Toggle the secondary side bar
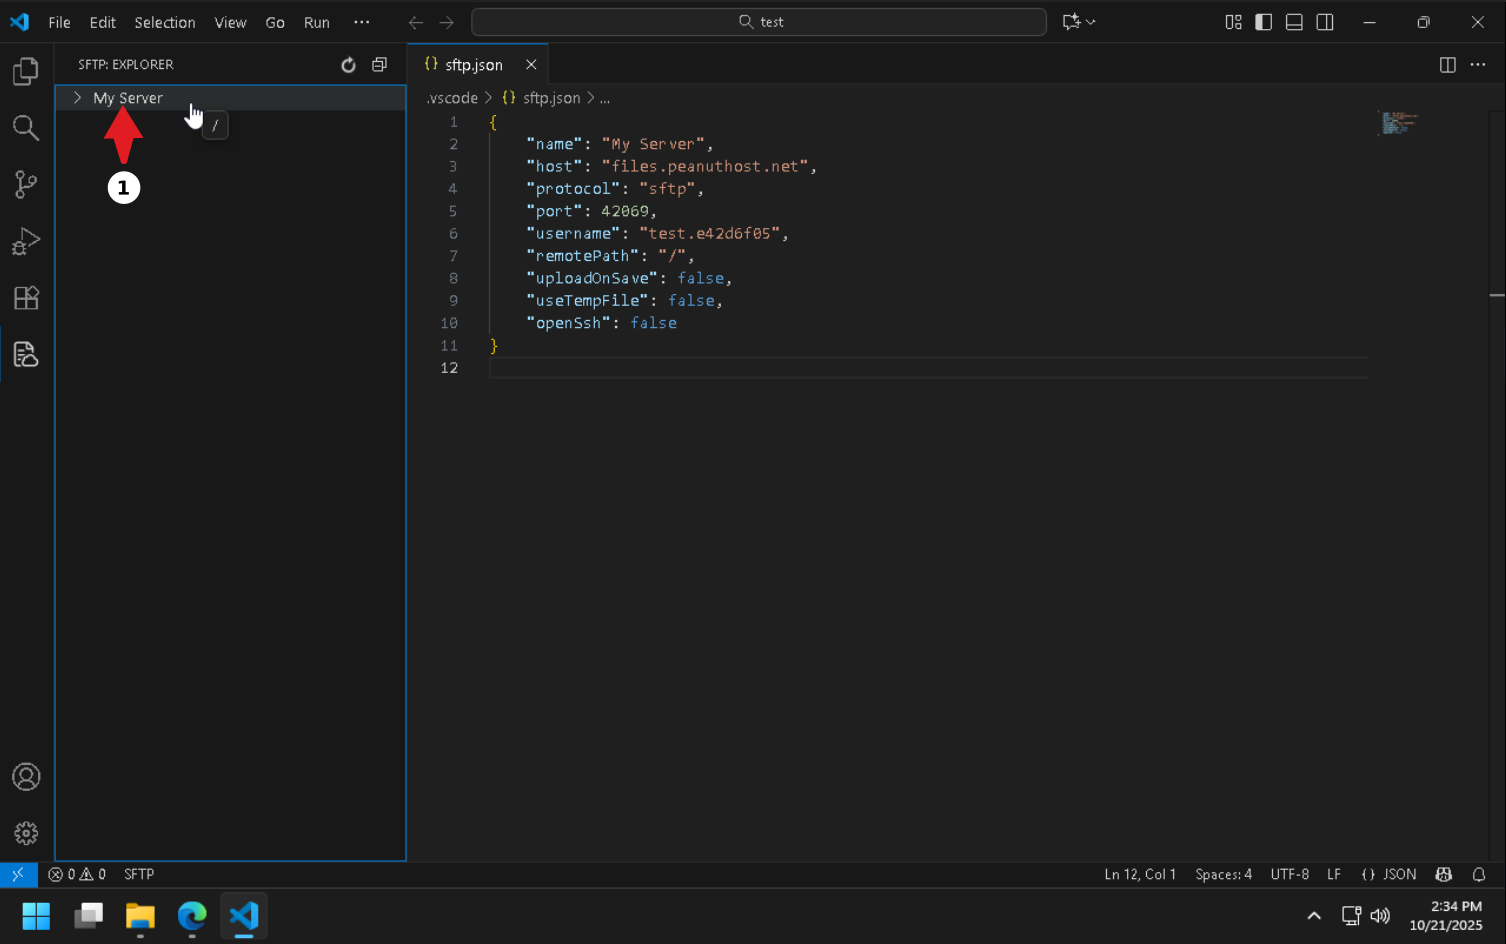Image resolution: width=1506 pixels, height=944 pixels. pyautogui.click(x=1325, y=22)
